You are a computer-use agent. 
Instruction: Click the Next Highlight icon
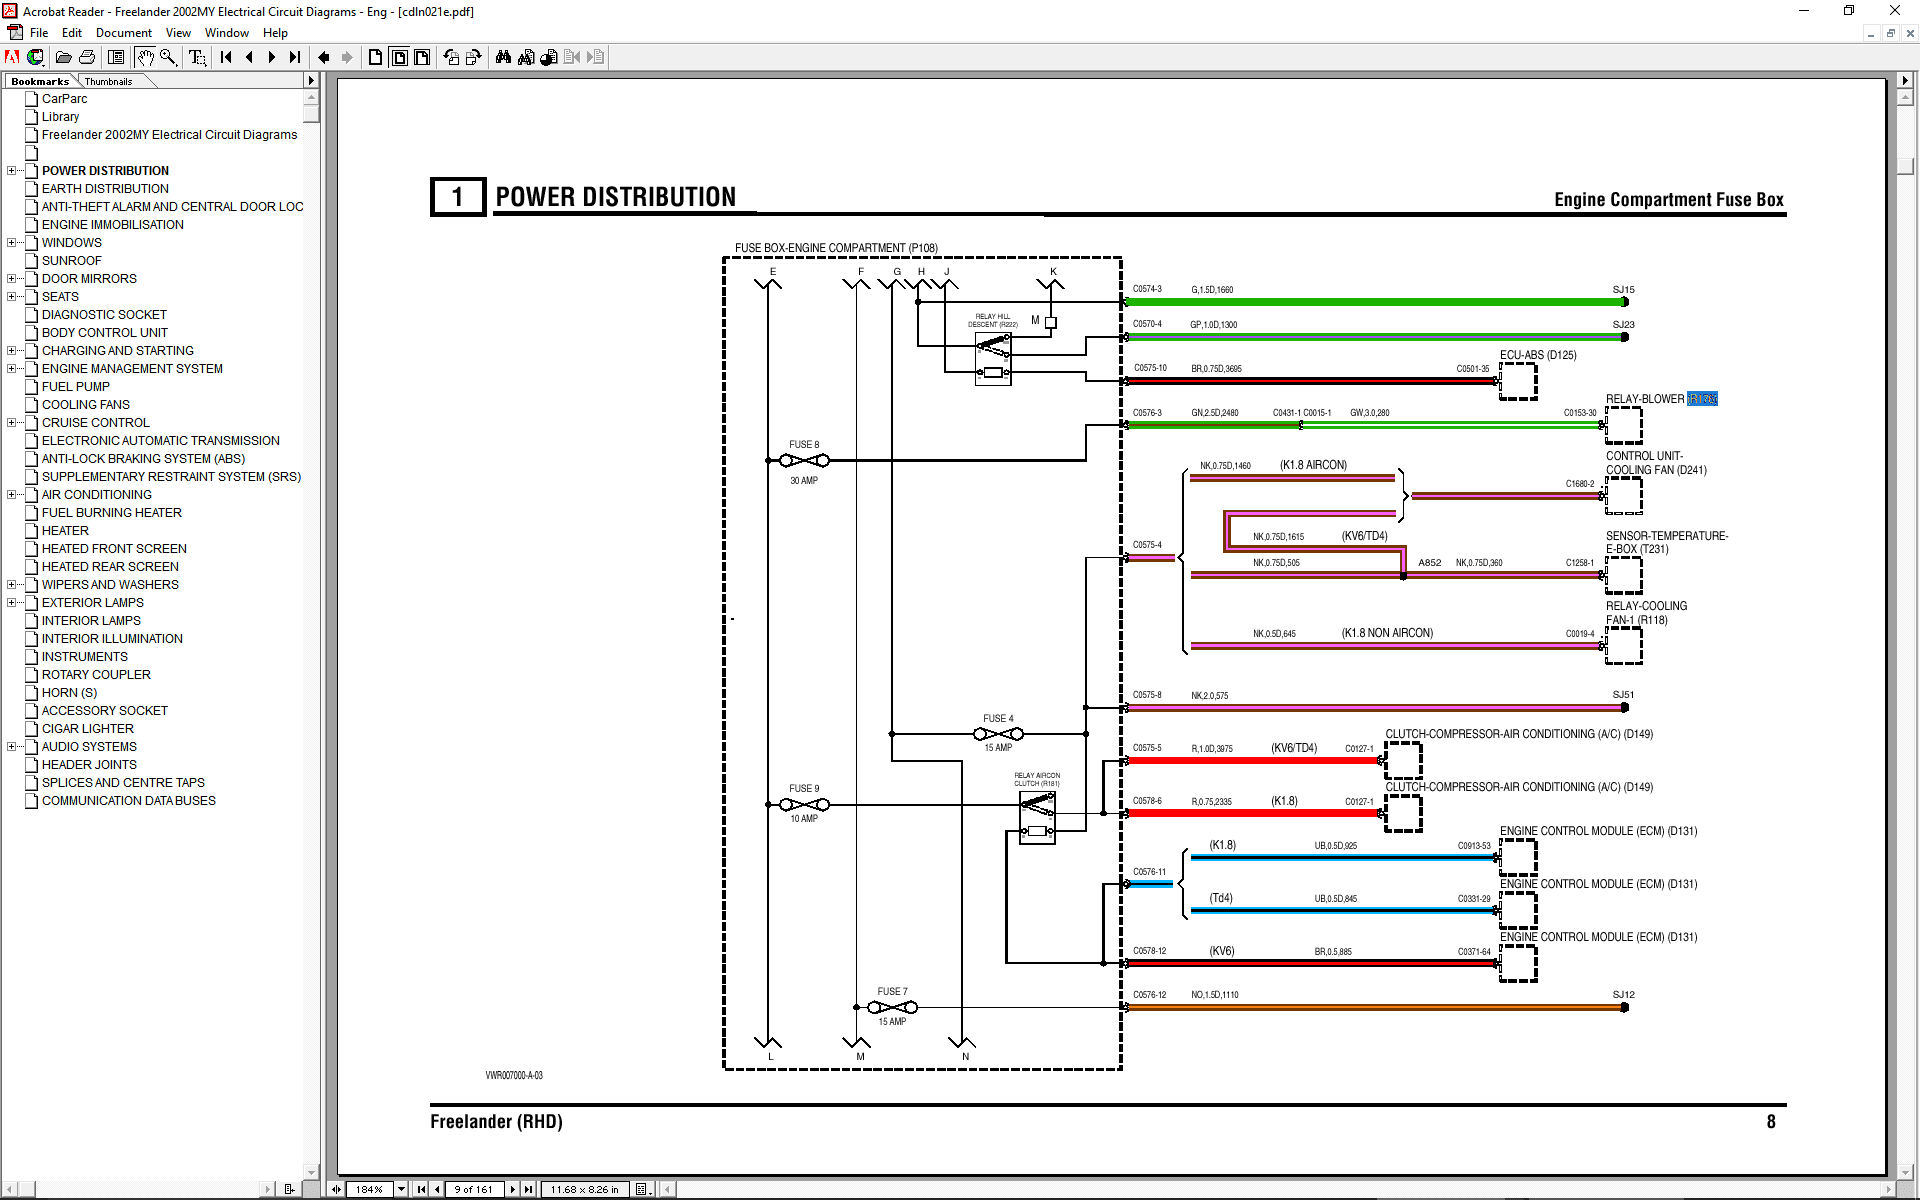click(x=595, y=57)
